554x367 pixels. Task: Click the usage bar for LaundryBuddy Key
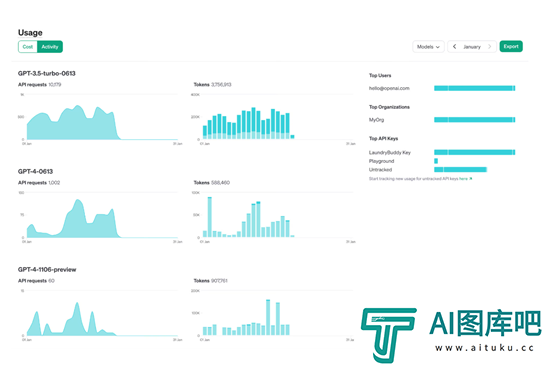pyautogui.click(x=475, y=152)
